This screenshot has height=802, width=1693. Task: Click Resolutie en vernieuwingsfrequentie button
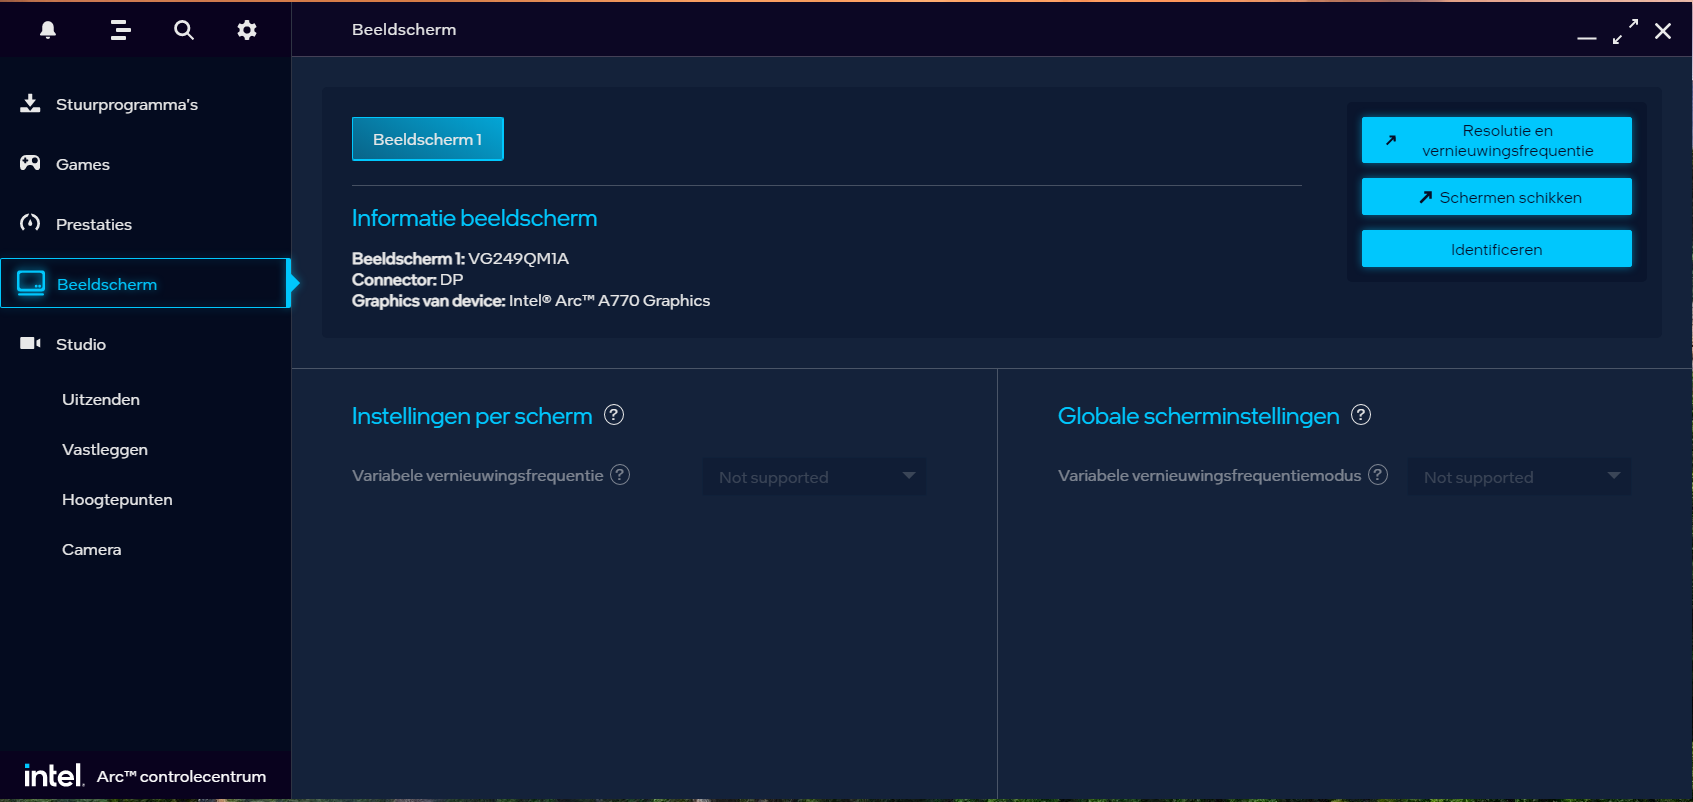click(x=1496, y=140)
